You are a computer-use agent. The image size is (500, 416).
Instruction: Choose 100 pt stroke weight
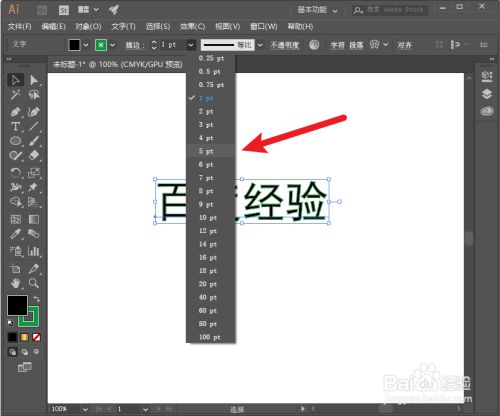(x=211, y=337)
